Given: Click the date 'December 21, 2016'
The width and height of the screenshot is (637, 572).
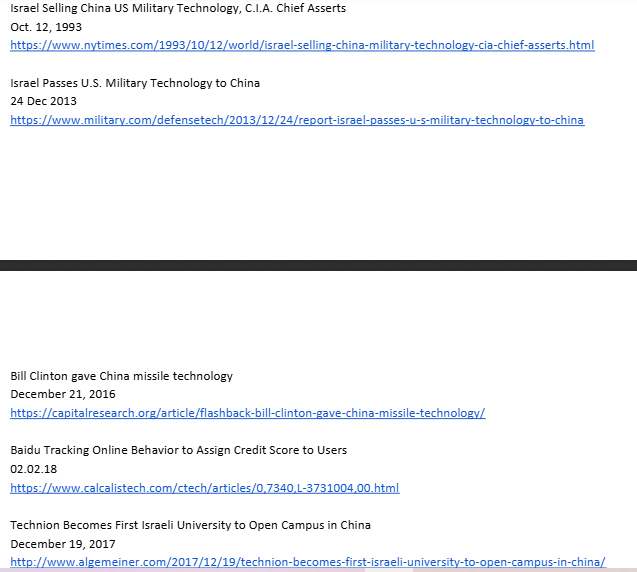Looking at the screenshot, I should pos(63,394).
